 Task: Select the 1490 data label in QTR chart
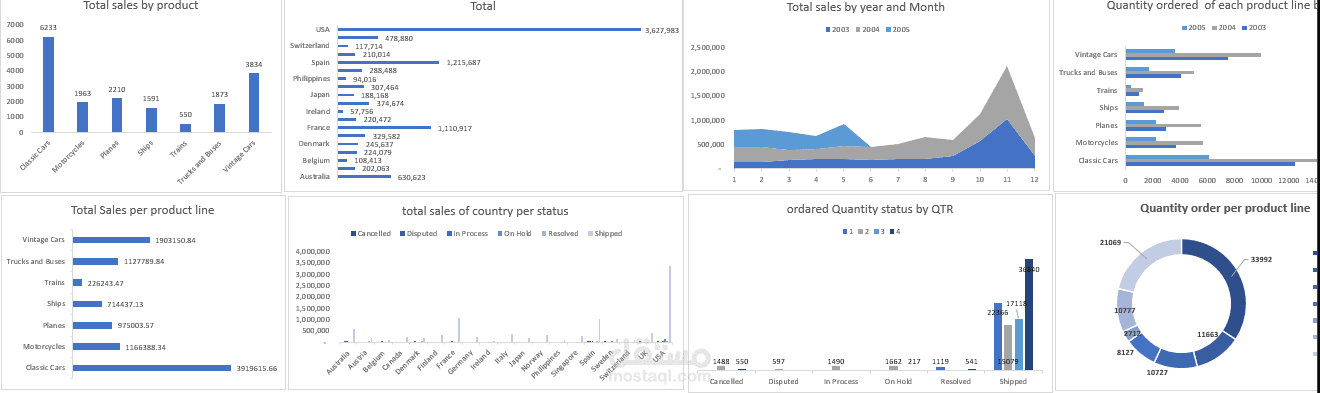click(836, 361)
